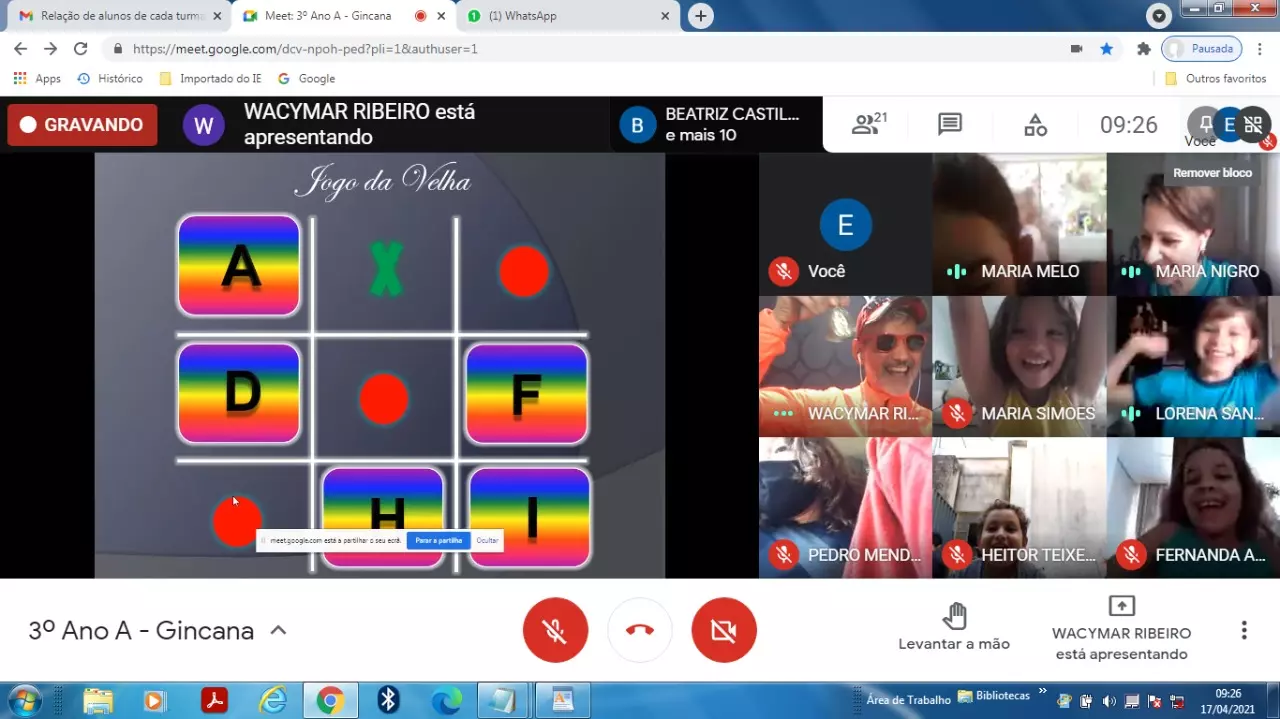Click the red hang up call button
The image size is (1280, 719).
pos(640,630)
